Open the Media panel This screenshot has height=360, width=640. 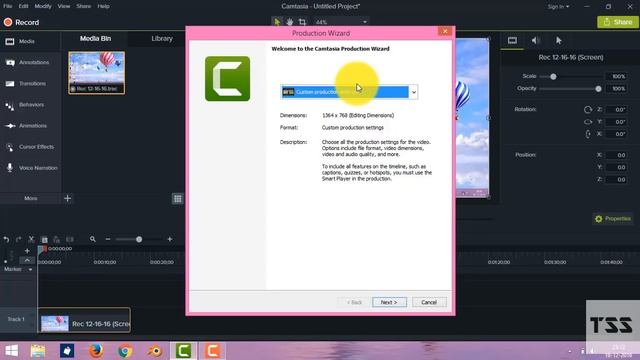20,42
